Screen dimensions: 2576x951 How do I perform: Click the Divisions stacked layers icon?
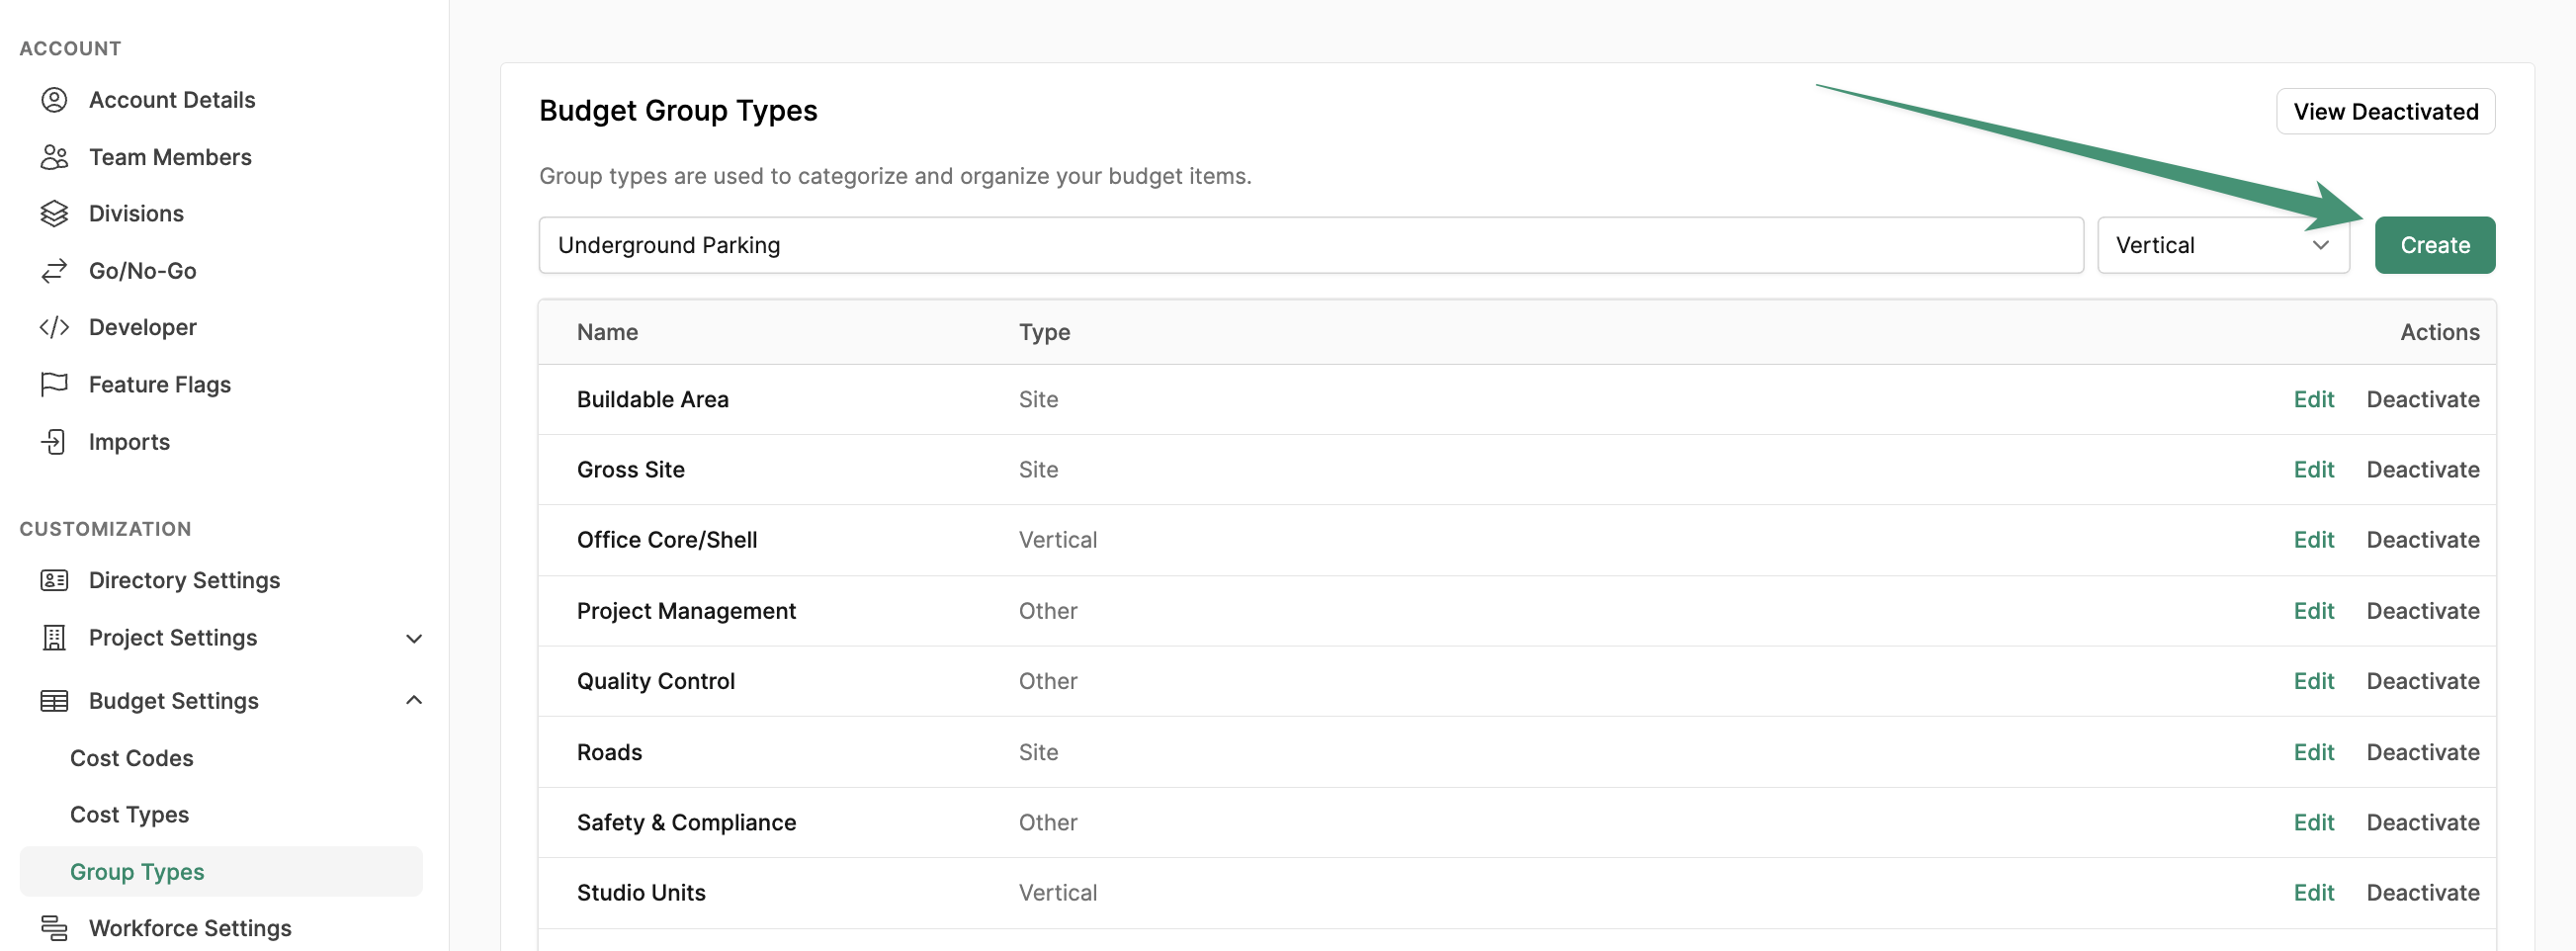[x=54, y=214]
